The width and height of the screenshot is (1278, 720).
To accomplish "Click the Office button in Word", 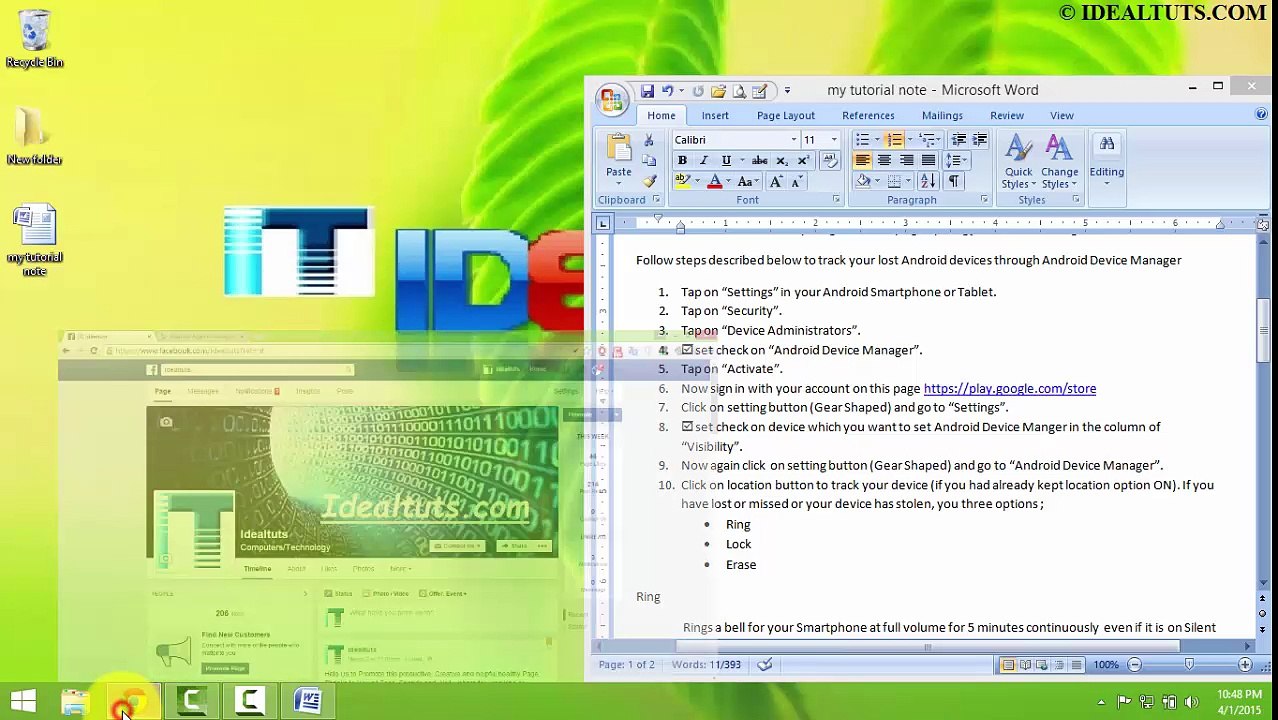I will tap(611, 98).
